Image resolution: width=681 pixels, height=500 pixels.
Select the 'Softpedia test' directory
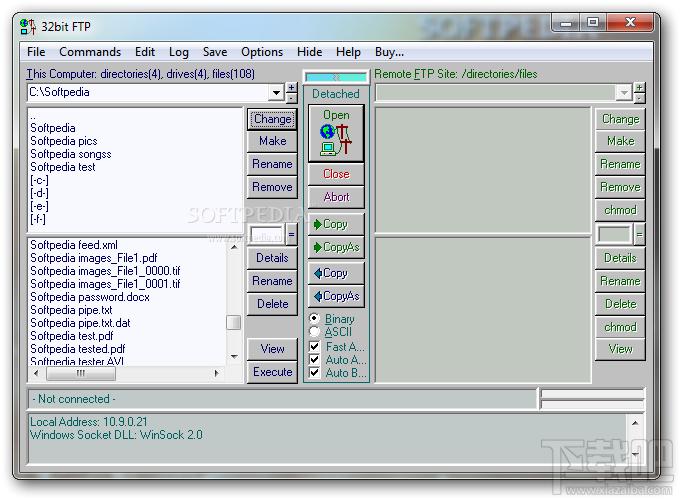63,167
